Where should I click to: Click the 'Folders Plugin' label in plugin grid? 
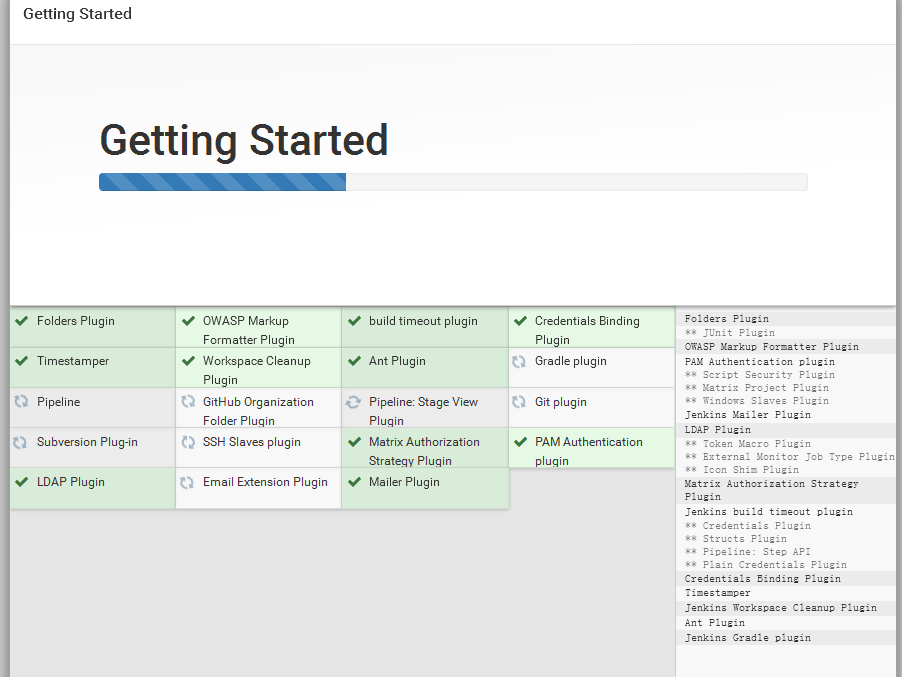click(76, 321)
